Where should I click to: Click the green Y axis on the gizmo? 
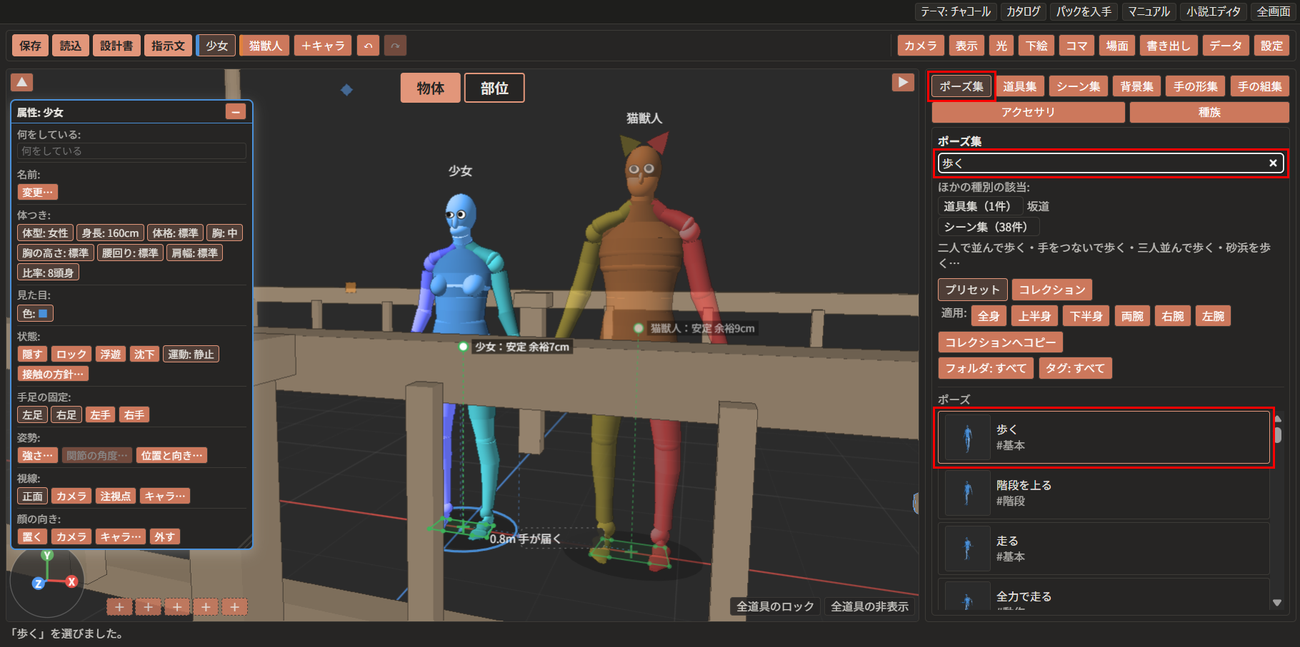click(x=47, y=555)
